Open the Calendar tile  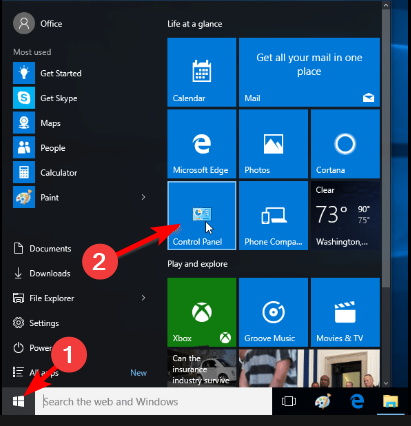(202, 72)
